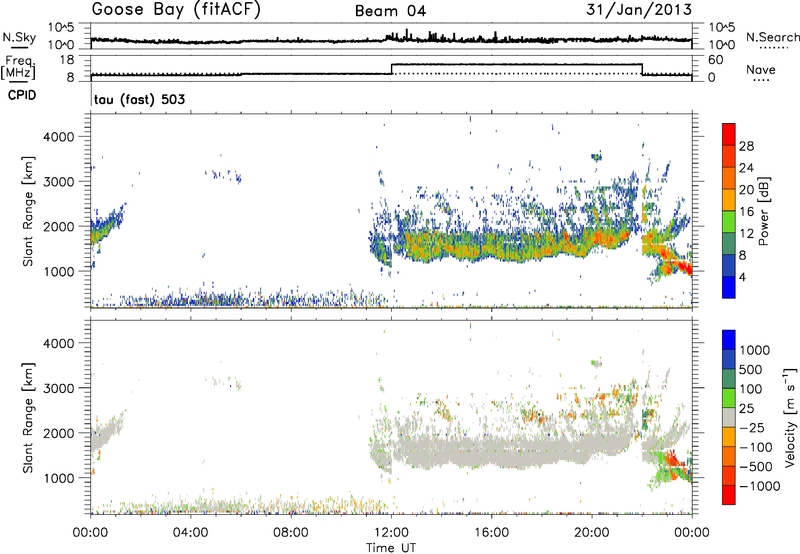Click the 'Time UT' axis title

pos(391,548)
